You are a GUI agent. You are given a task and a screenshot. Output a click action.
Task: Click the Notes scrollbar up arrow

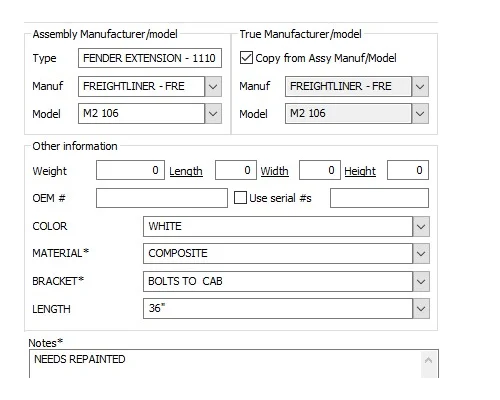(x=429, y=360)
